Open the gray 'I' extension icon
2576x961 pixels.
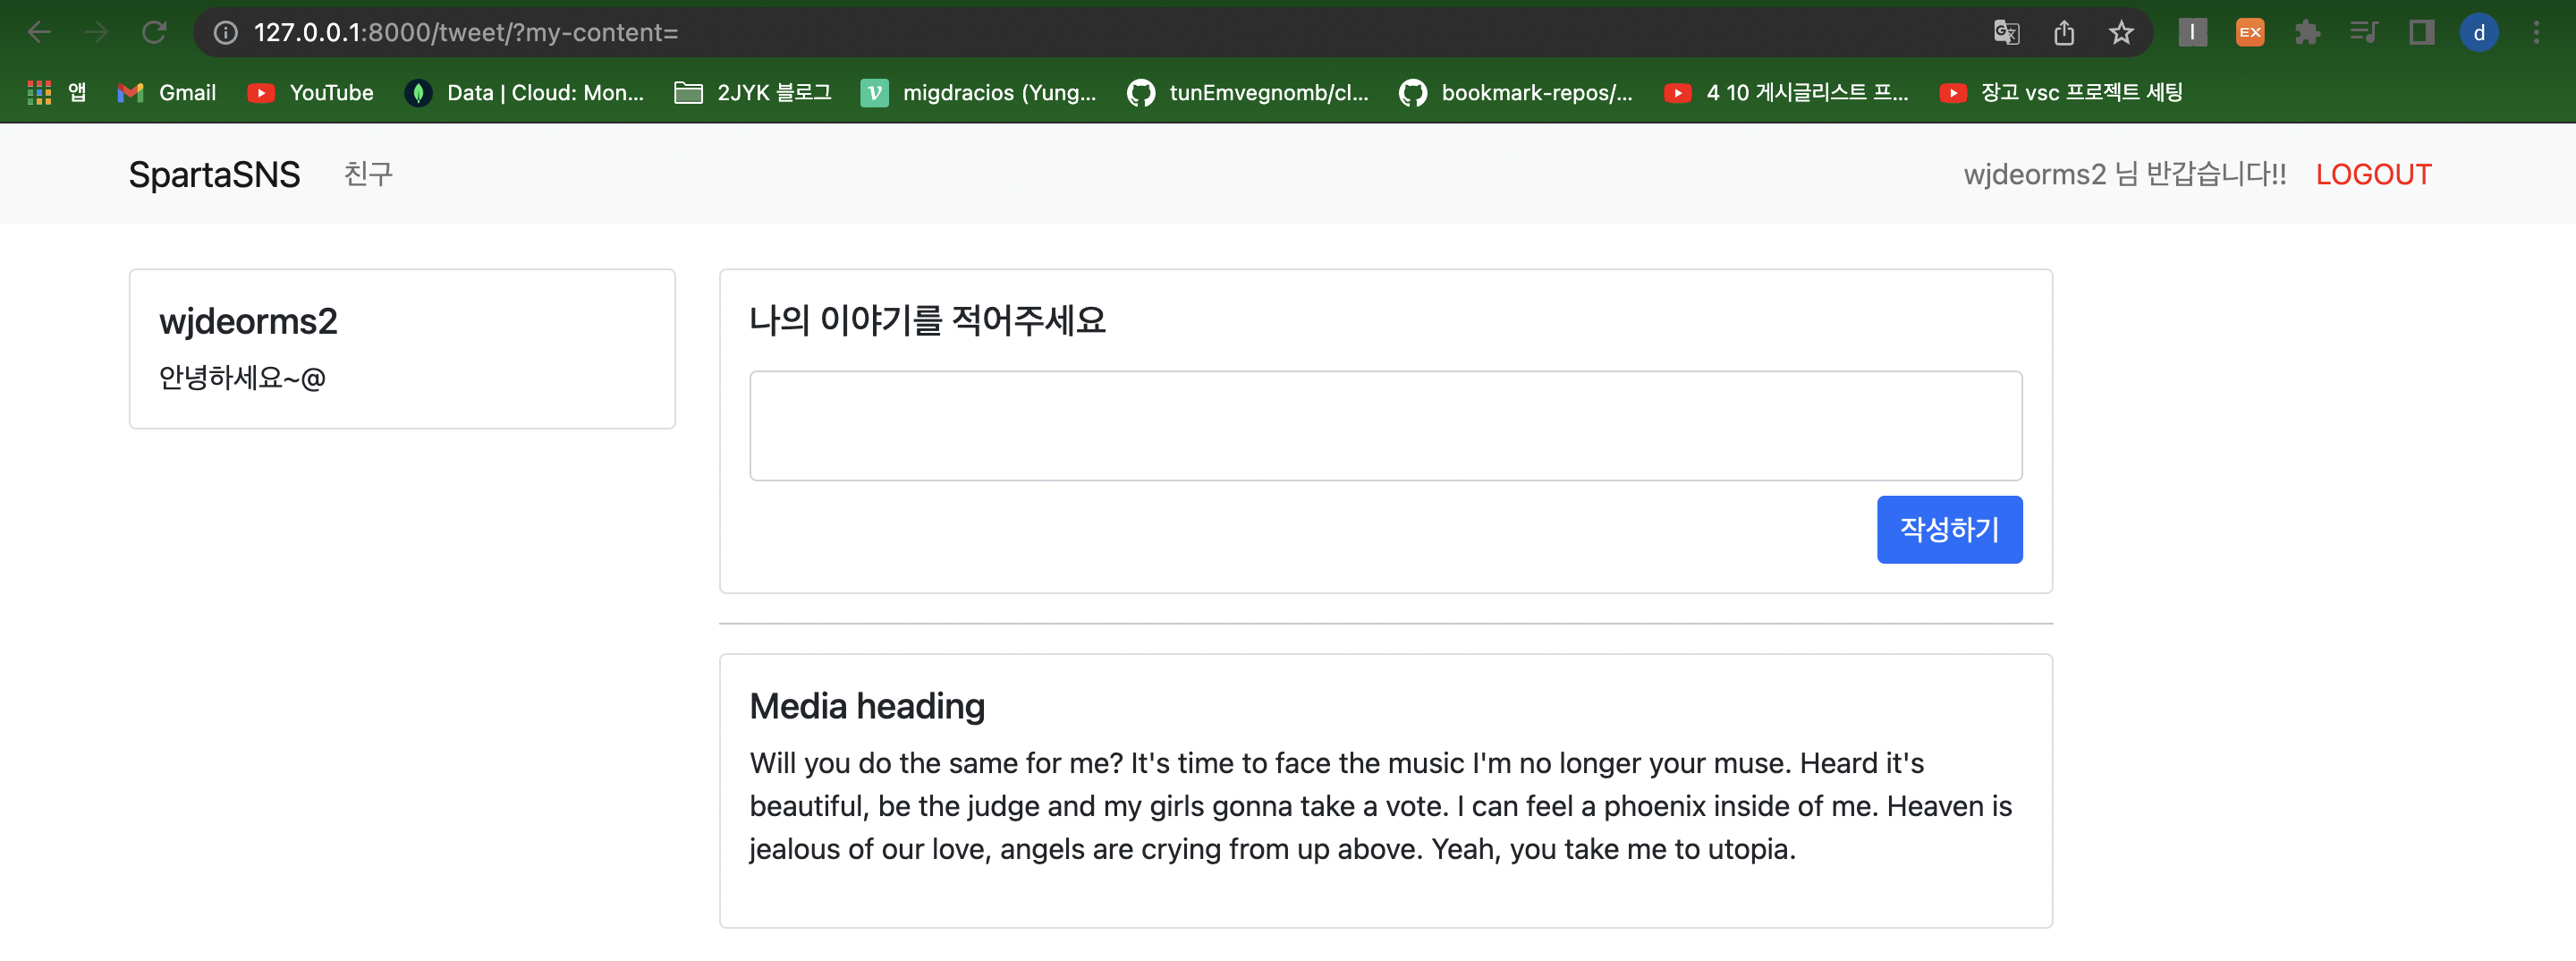[x=2192, y=32]
